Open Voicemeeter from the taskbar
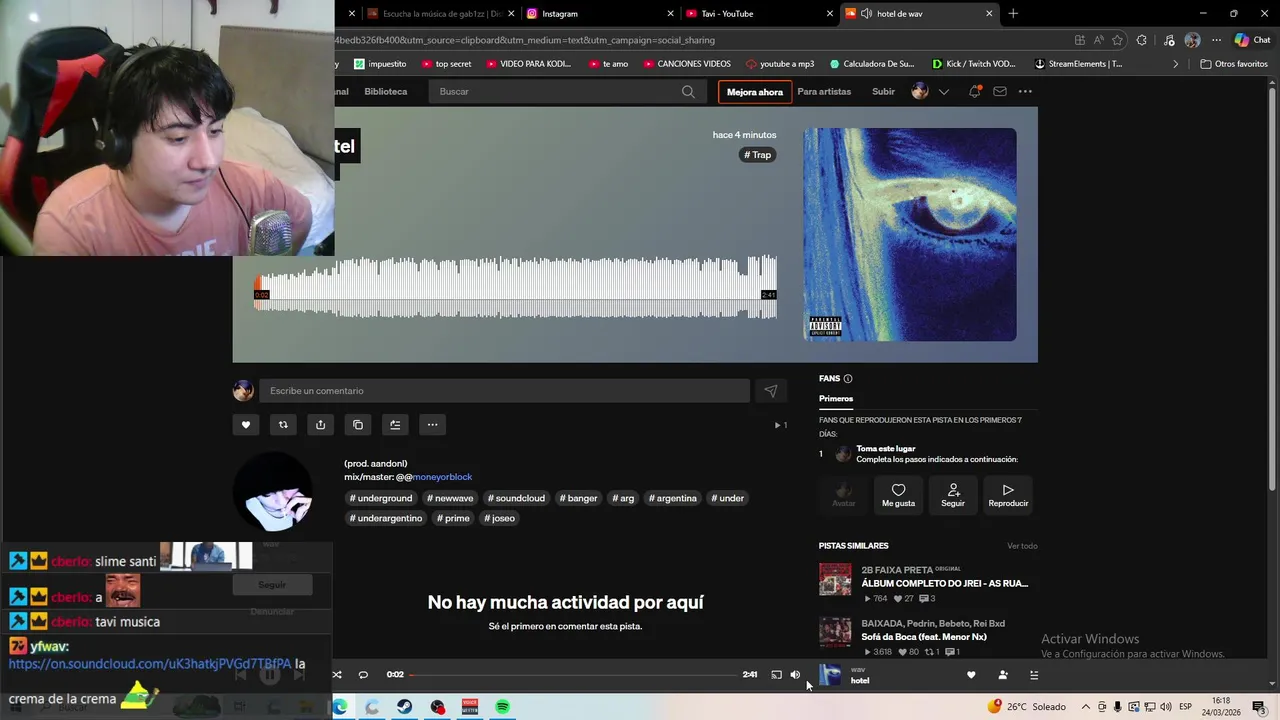This screenshot has width=1280, height=720. tap(470, 707)
